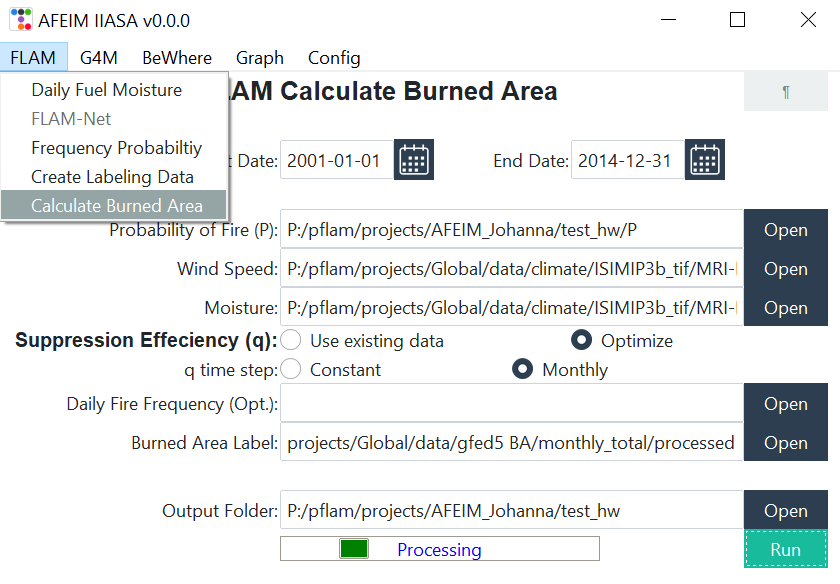Close the AFEIM window

pos(808,20)
